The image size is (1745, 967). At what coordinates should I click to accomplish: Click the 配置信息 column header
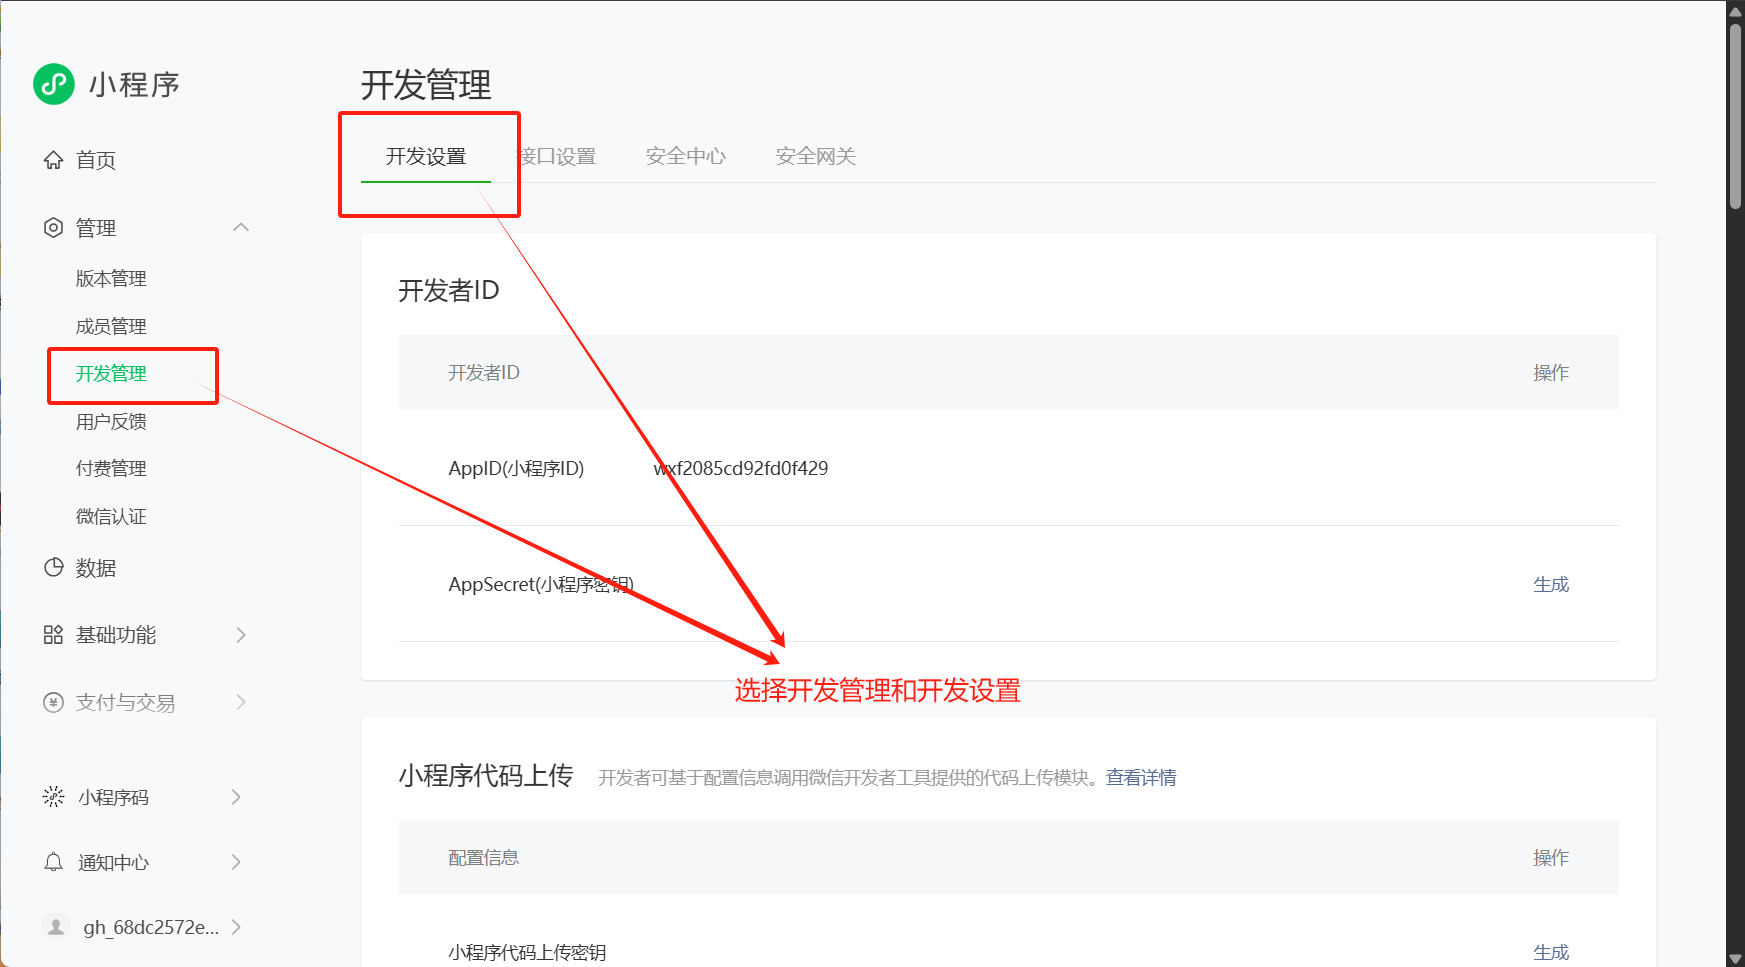[x=484, y=857]
